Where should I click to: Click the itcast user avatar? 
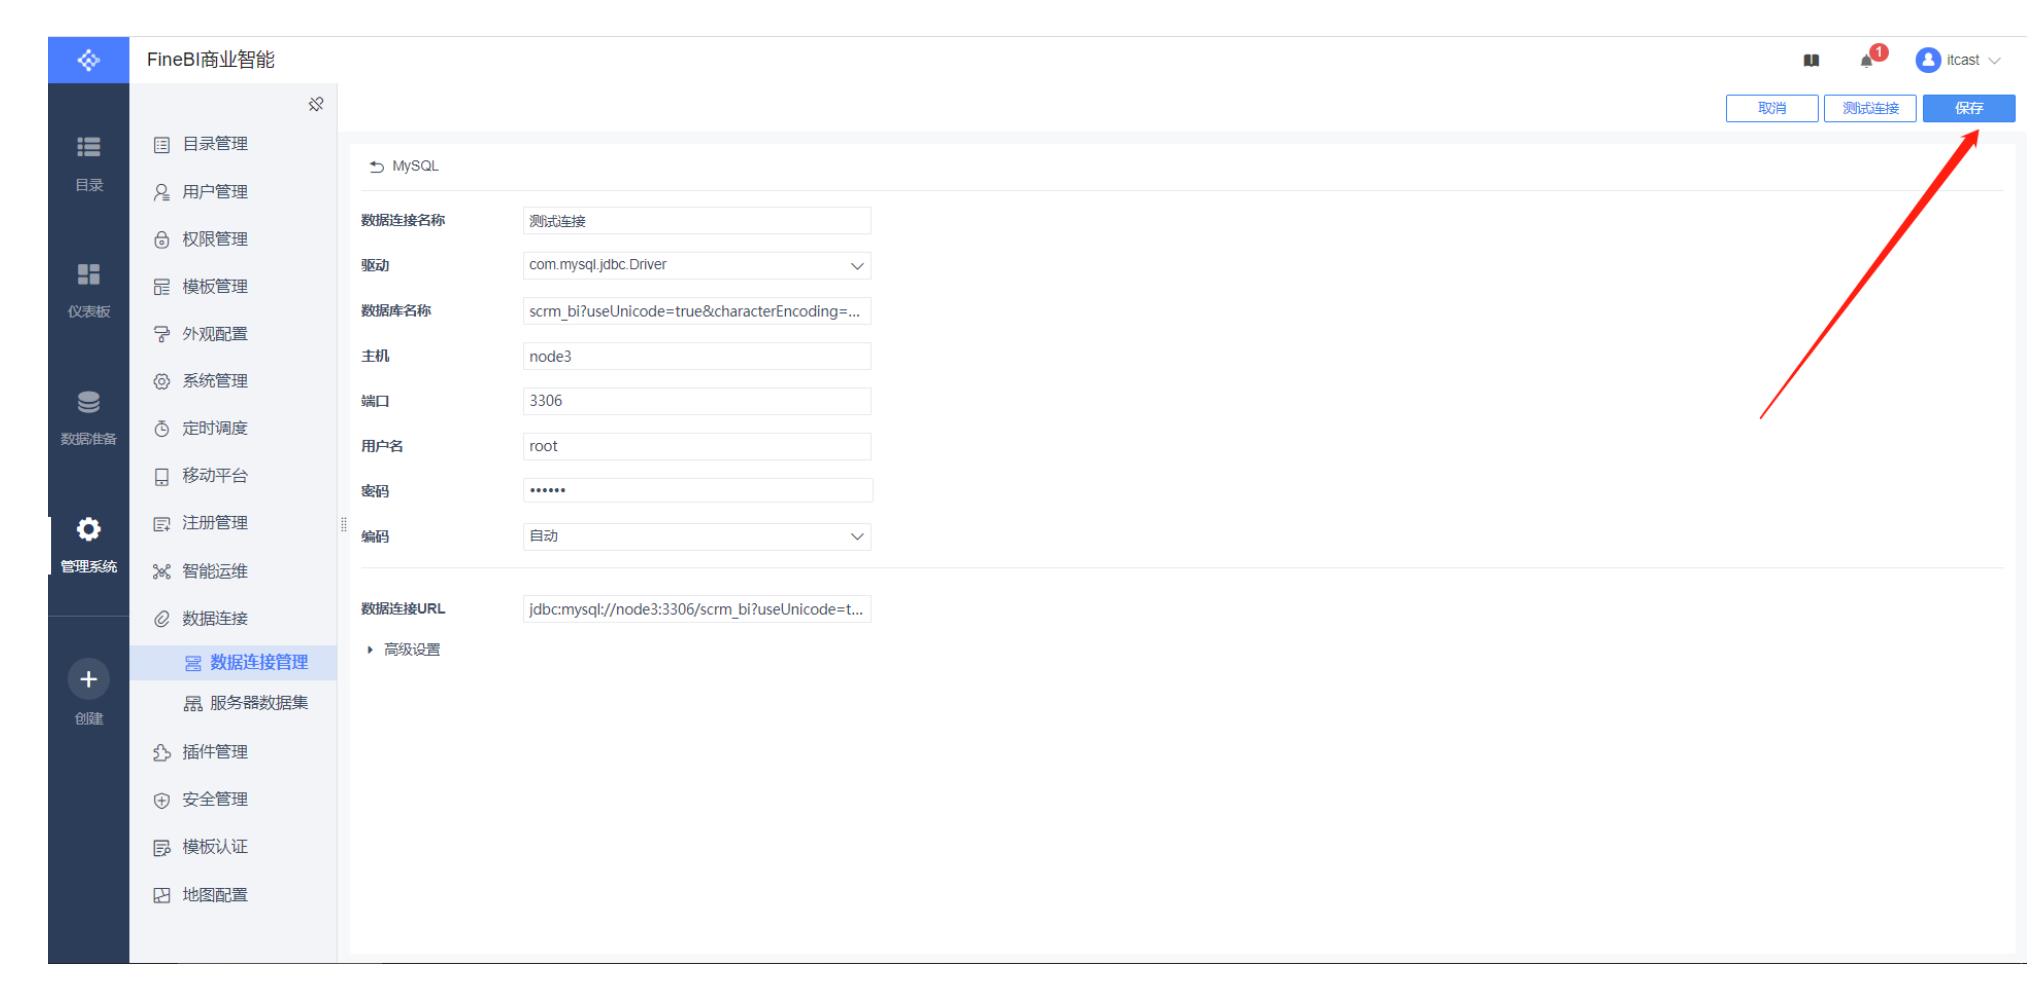pos(1928,60)
